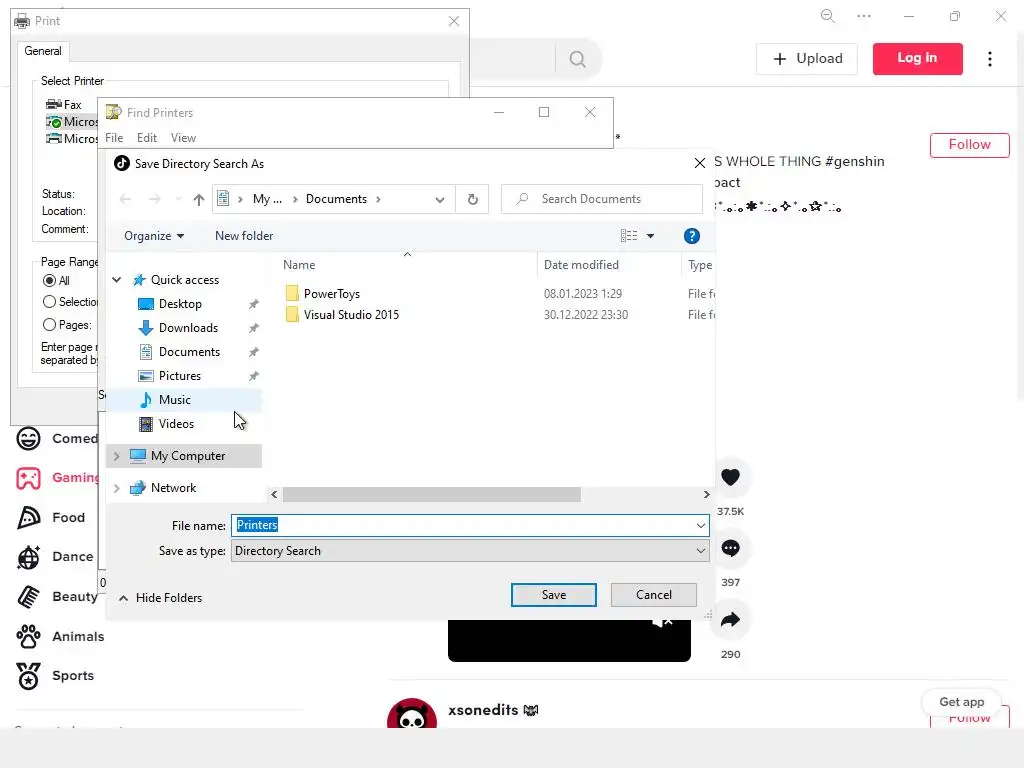
Task: Open the xsonedits profile avatar
Action: tap(411, 715)
